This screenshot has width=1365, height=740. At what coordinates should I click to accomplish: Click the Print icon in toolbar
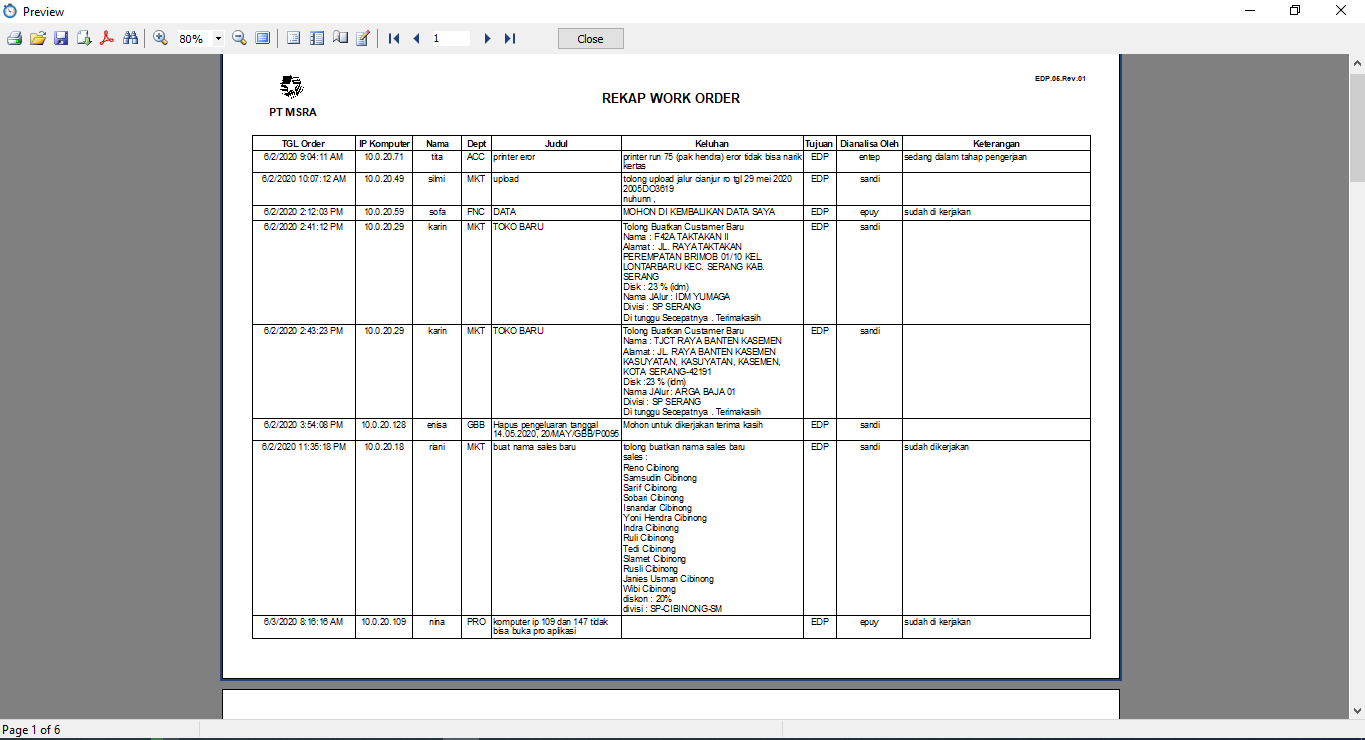tap(14, 38)
